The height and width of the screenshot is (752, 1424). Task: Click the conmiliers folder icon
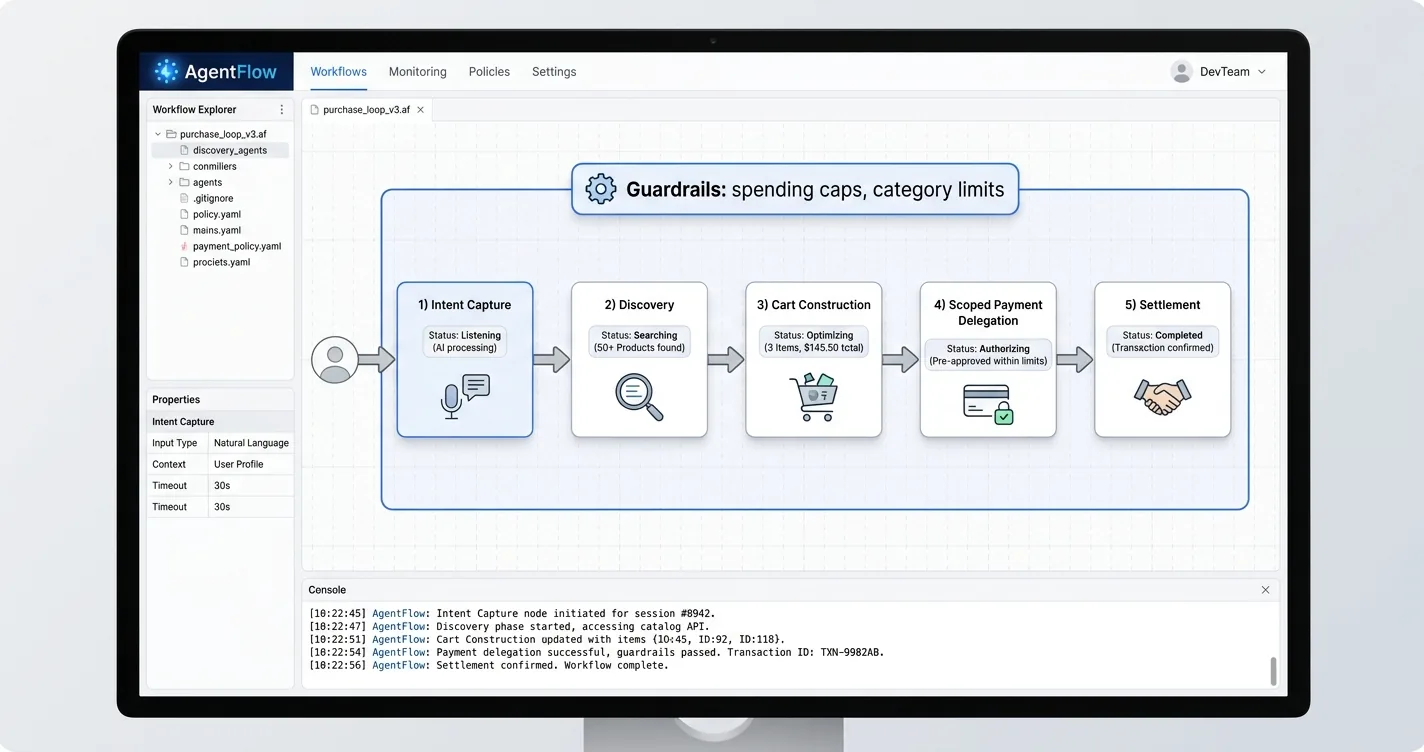184,166
